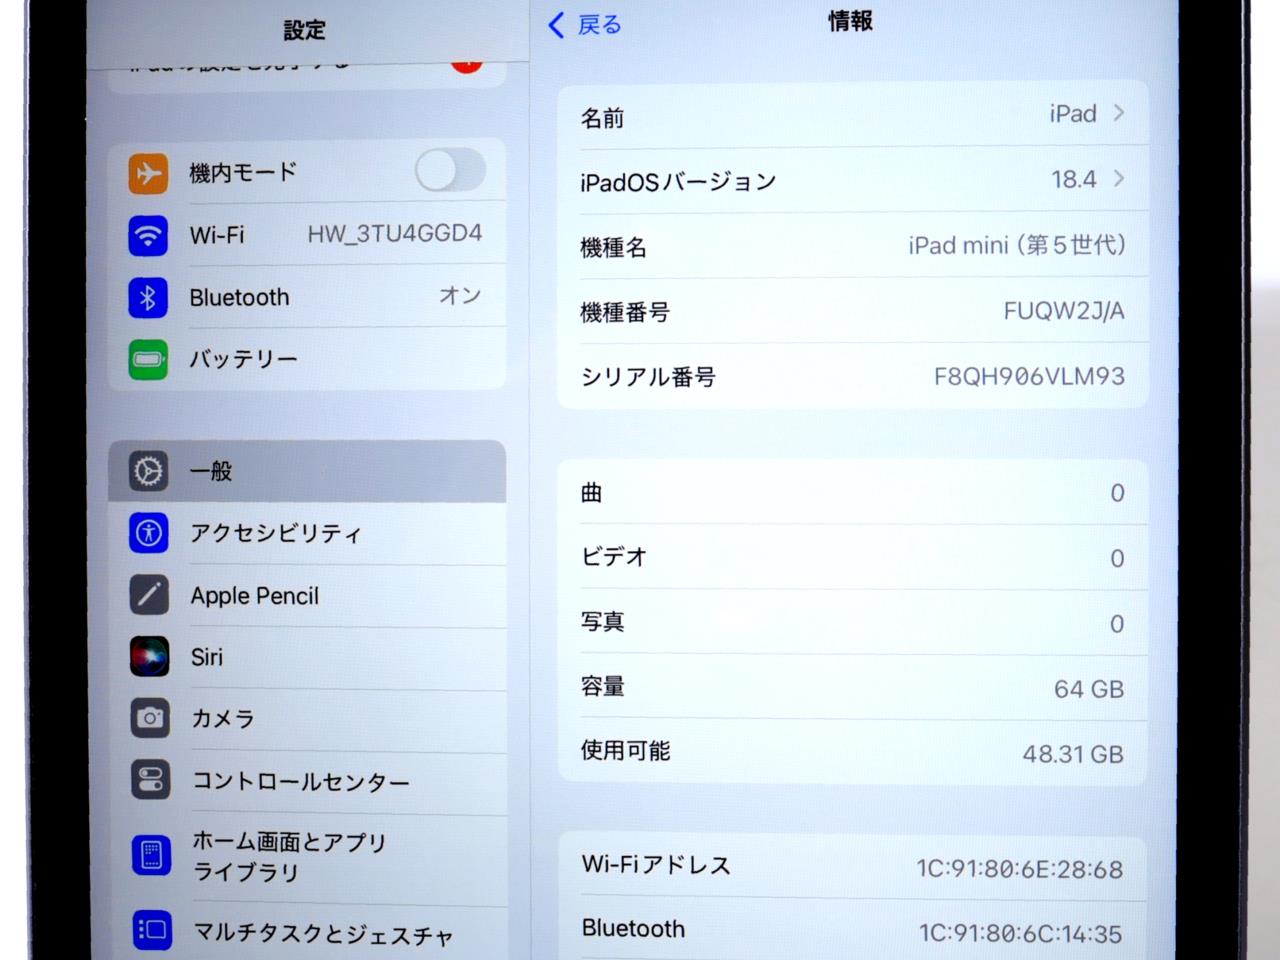
Task: Toggle the 機内モード switch
Action: (x=451, y=170)
